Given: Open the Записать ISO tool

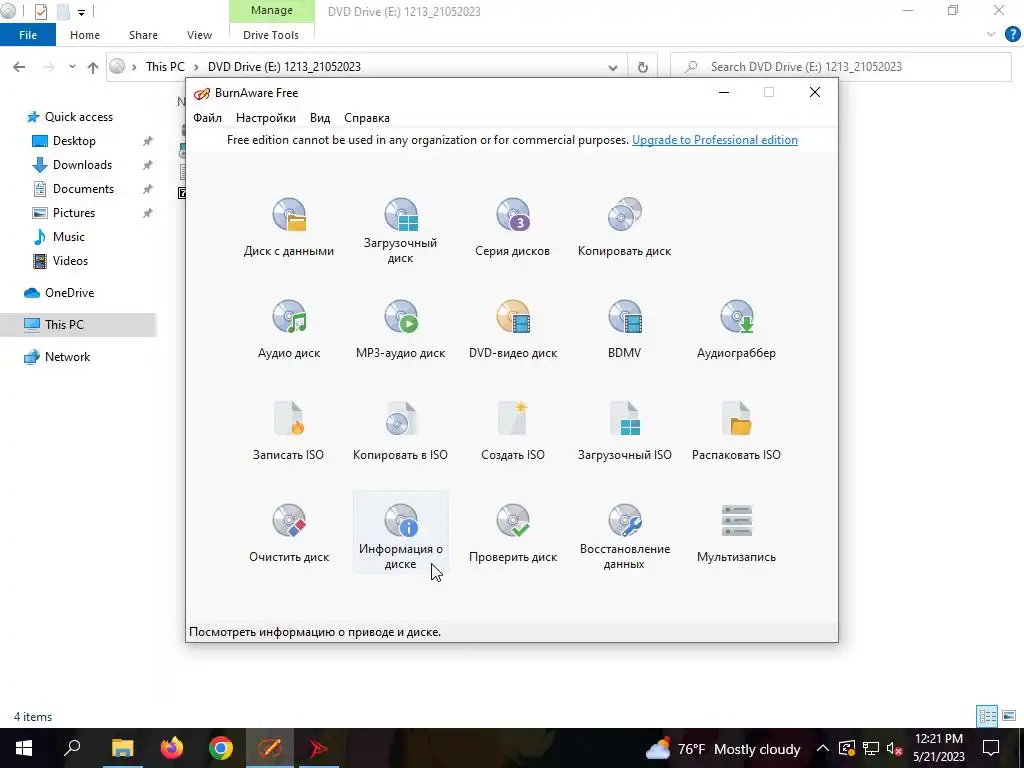Looking at the screenshot, I should tap(289, 431).
